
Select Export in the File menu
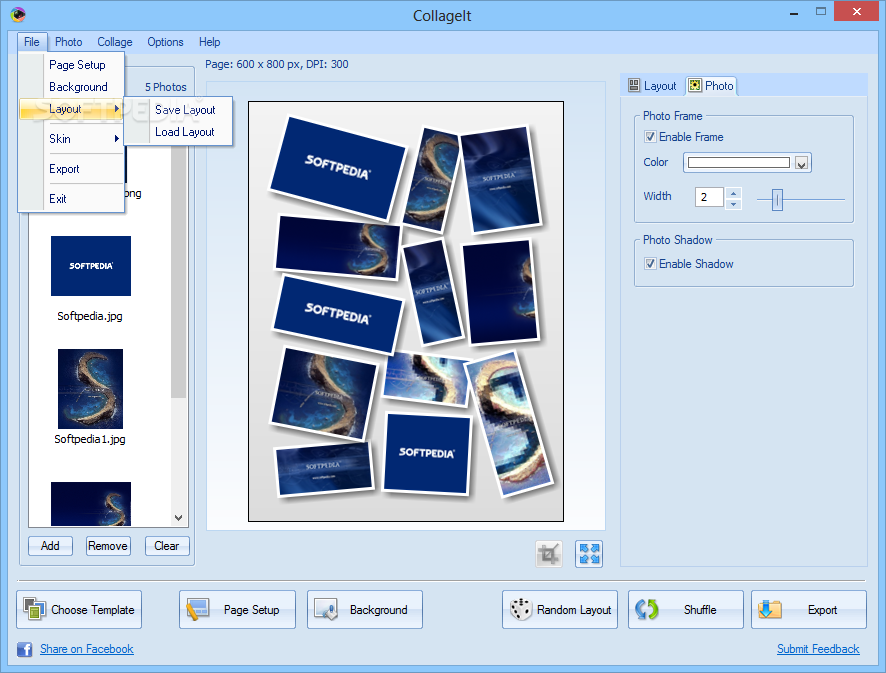pyautogui.click(x=71, y=169)
